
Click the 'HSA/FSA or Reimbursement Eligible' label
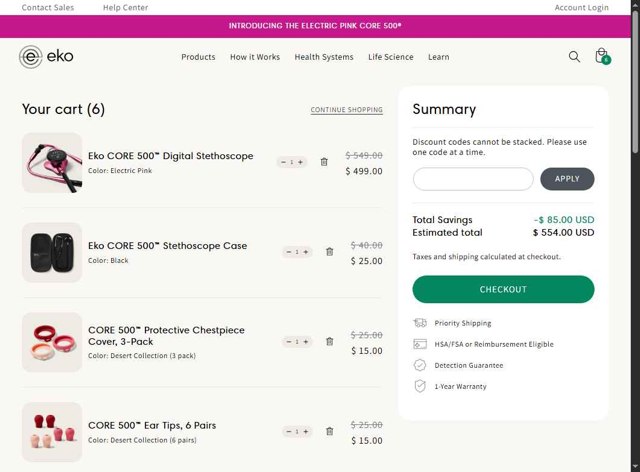[x=494, y=344]
